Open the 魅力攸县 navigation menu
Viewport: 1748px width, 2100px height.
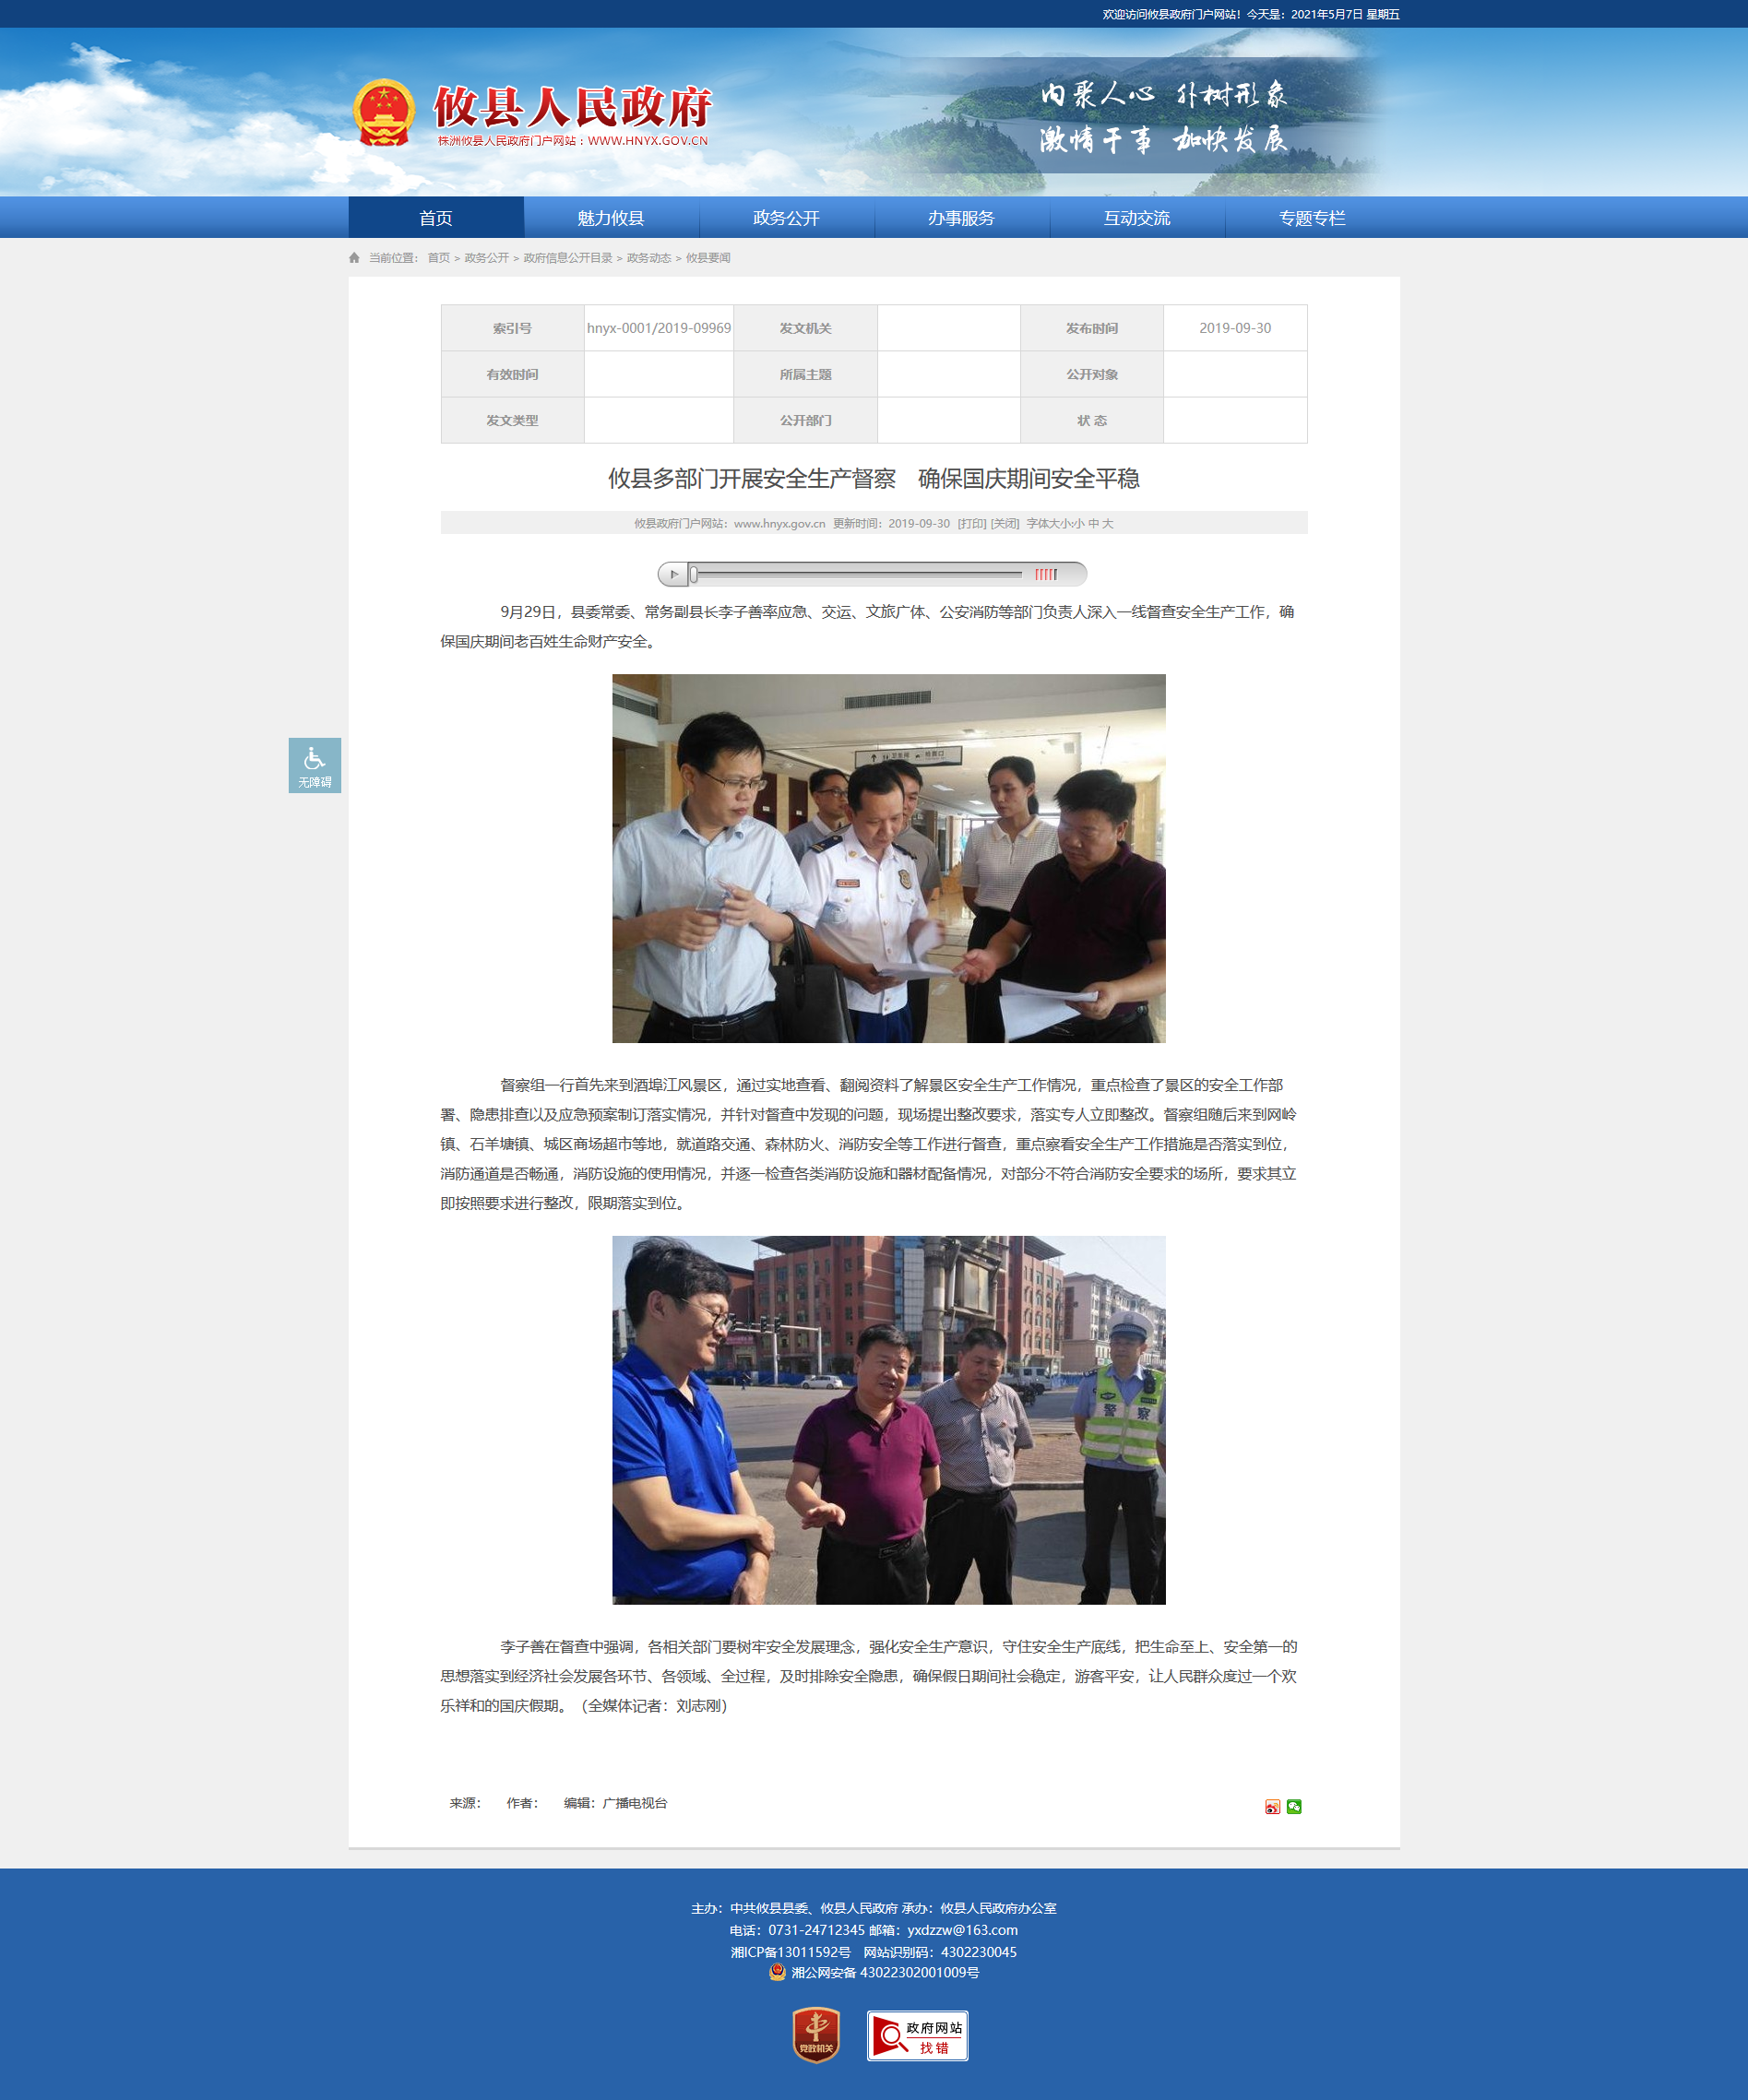[x=611, y=218]
